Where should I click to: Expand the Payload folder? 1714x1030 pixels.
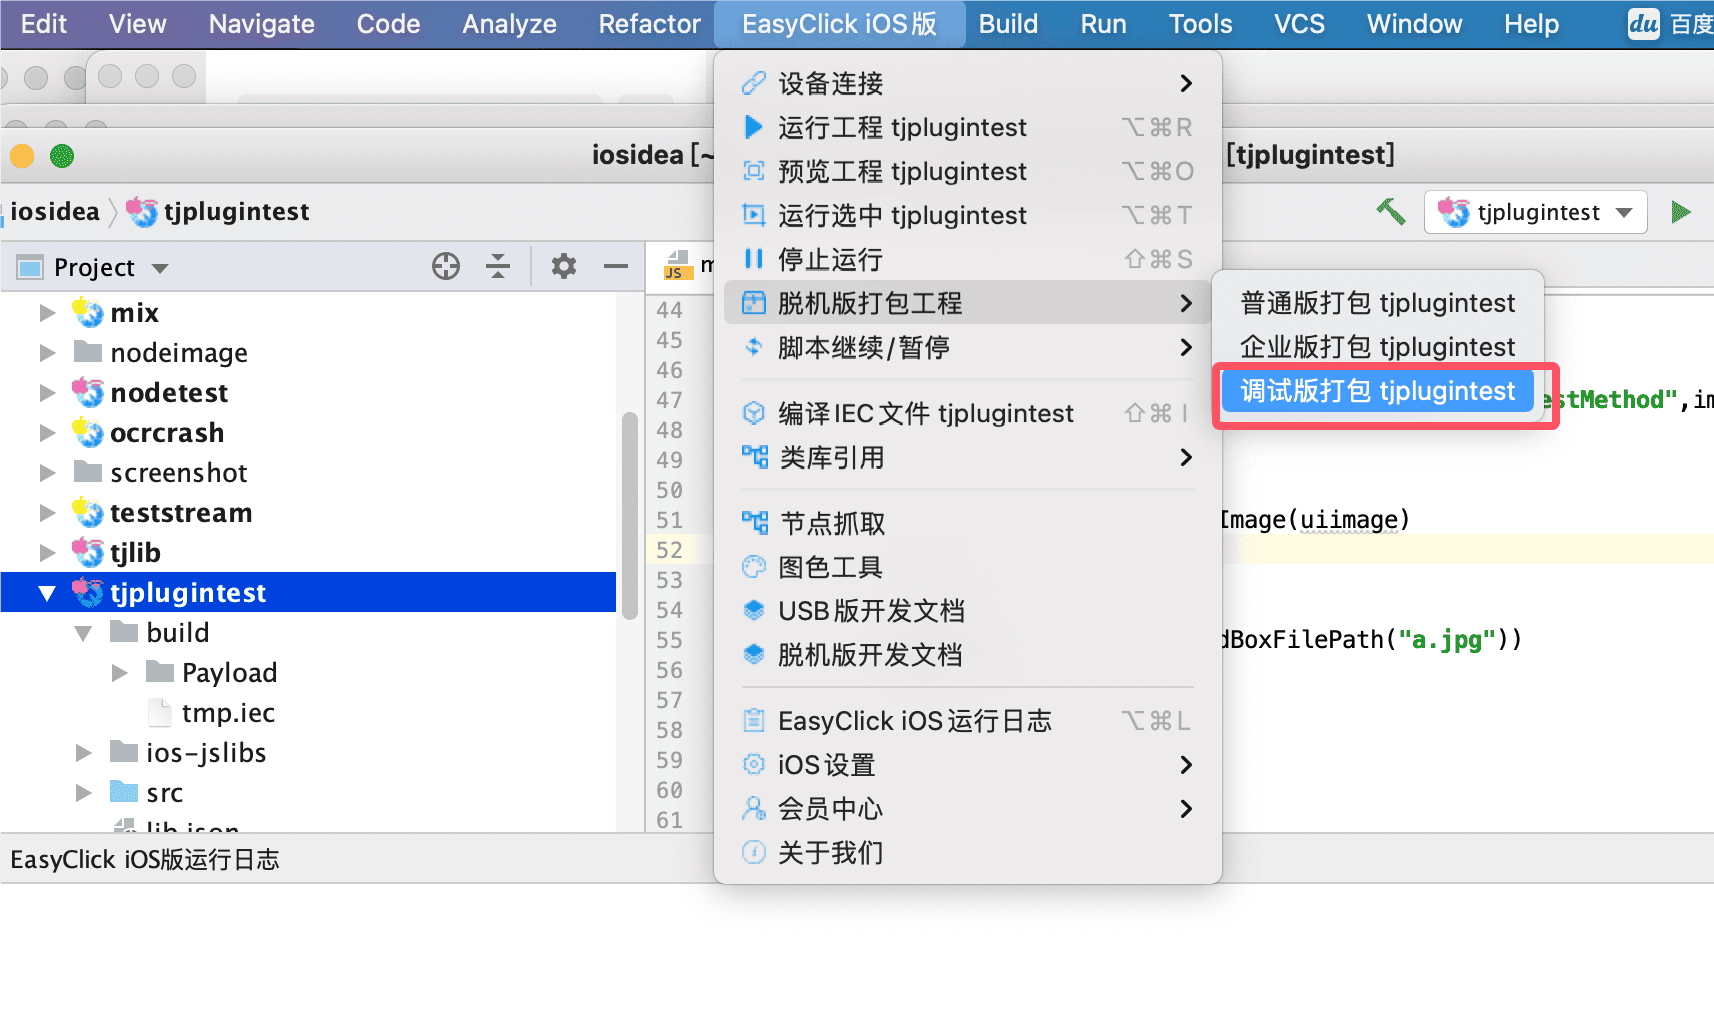(x=120, y=673)
